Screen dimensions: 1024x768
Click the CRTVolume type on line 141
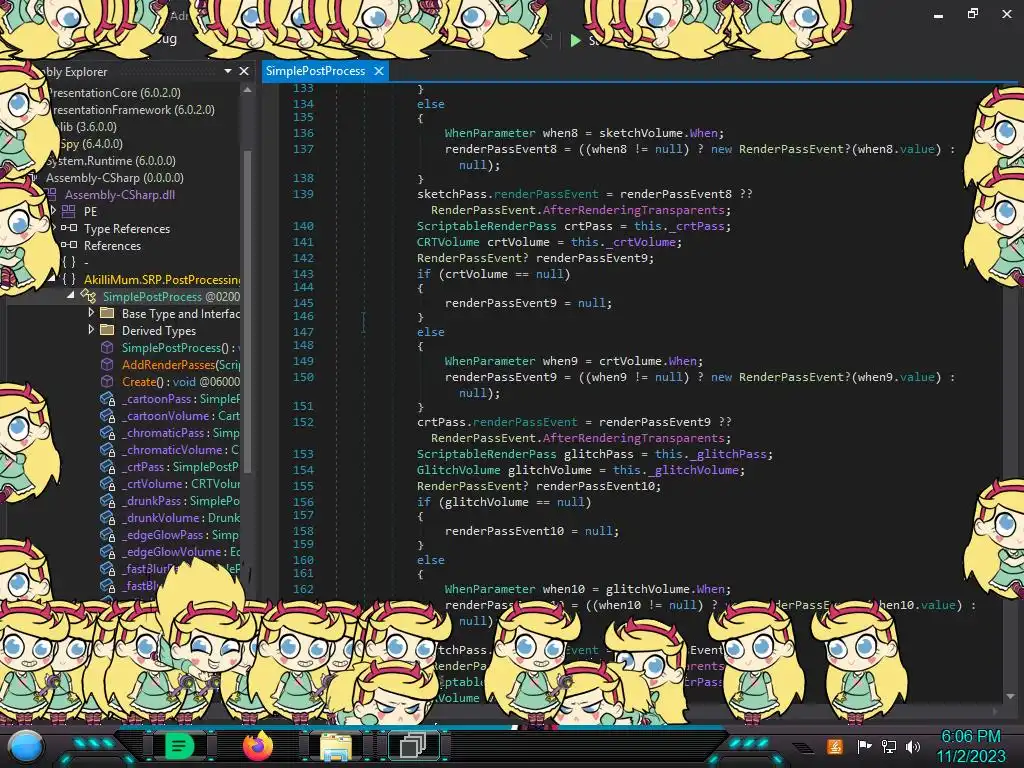(448, 242)
